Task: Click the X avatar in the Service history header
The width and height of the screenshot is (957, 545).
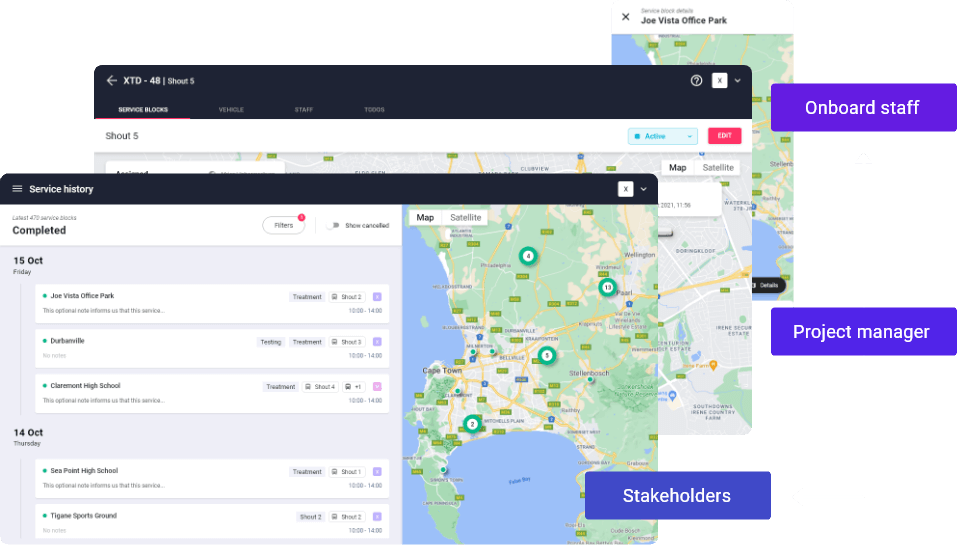Action: coord(626,189)
